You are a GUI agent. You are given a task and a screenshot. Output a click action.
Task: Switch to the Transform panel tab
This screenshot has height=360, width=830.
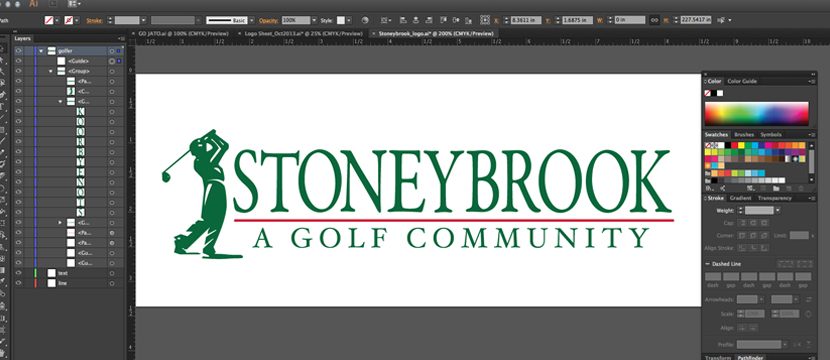(x=718, y=358)
